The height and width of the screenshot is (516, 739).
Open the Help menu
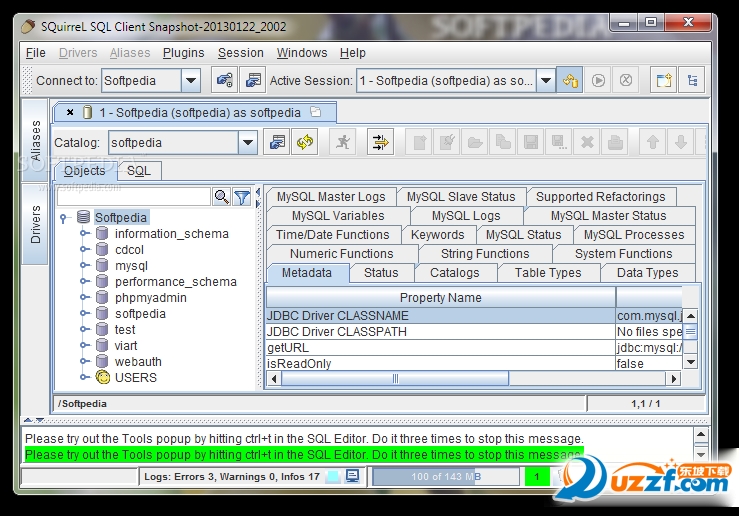[x=353, y=53]
